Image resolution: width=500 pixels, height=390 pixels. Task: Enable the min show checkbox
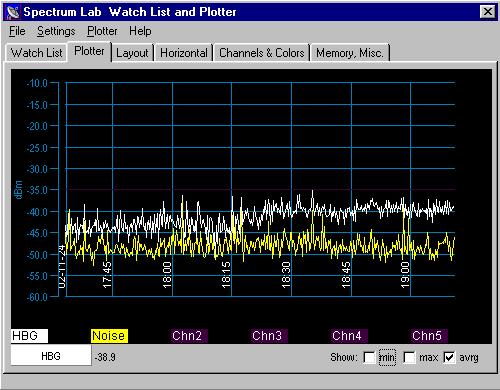coord(369,357)
